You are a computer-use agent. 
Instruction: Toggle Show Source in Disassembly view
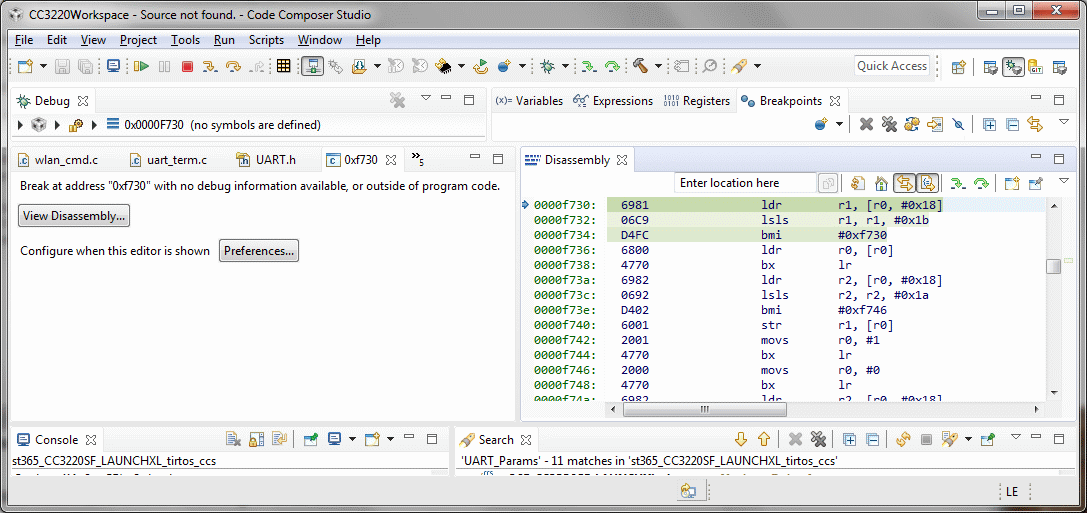pyautogui.click(x=928, y=183)
